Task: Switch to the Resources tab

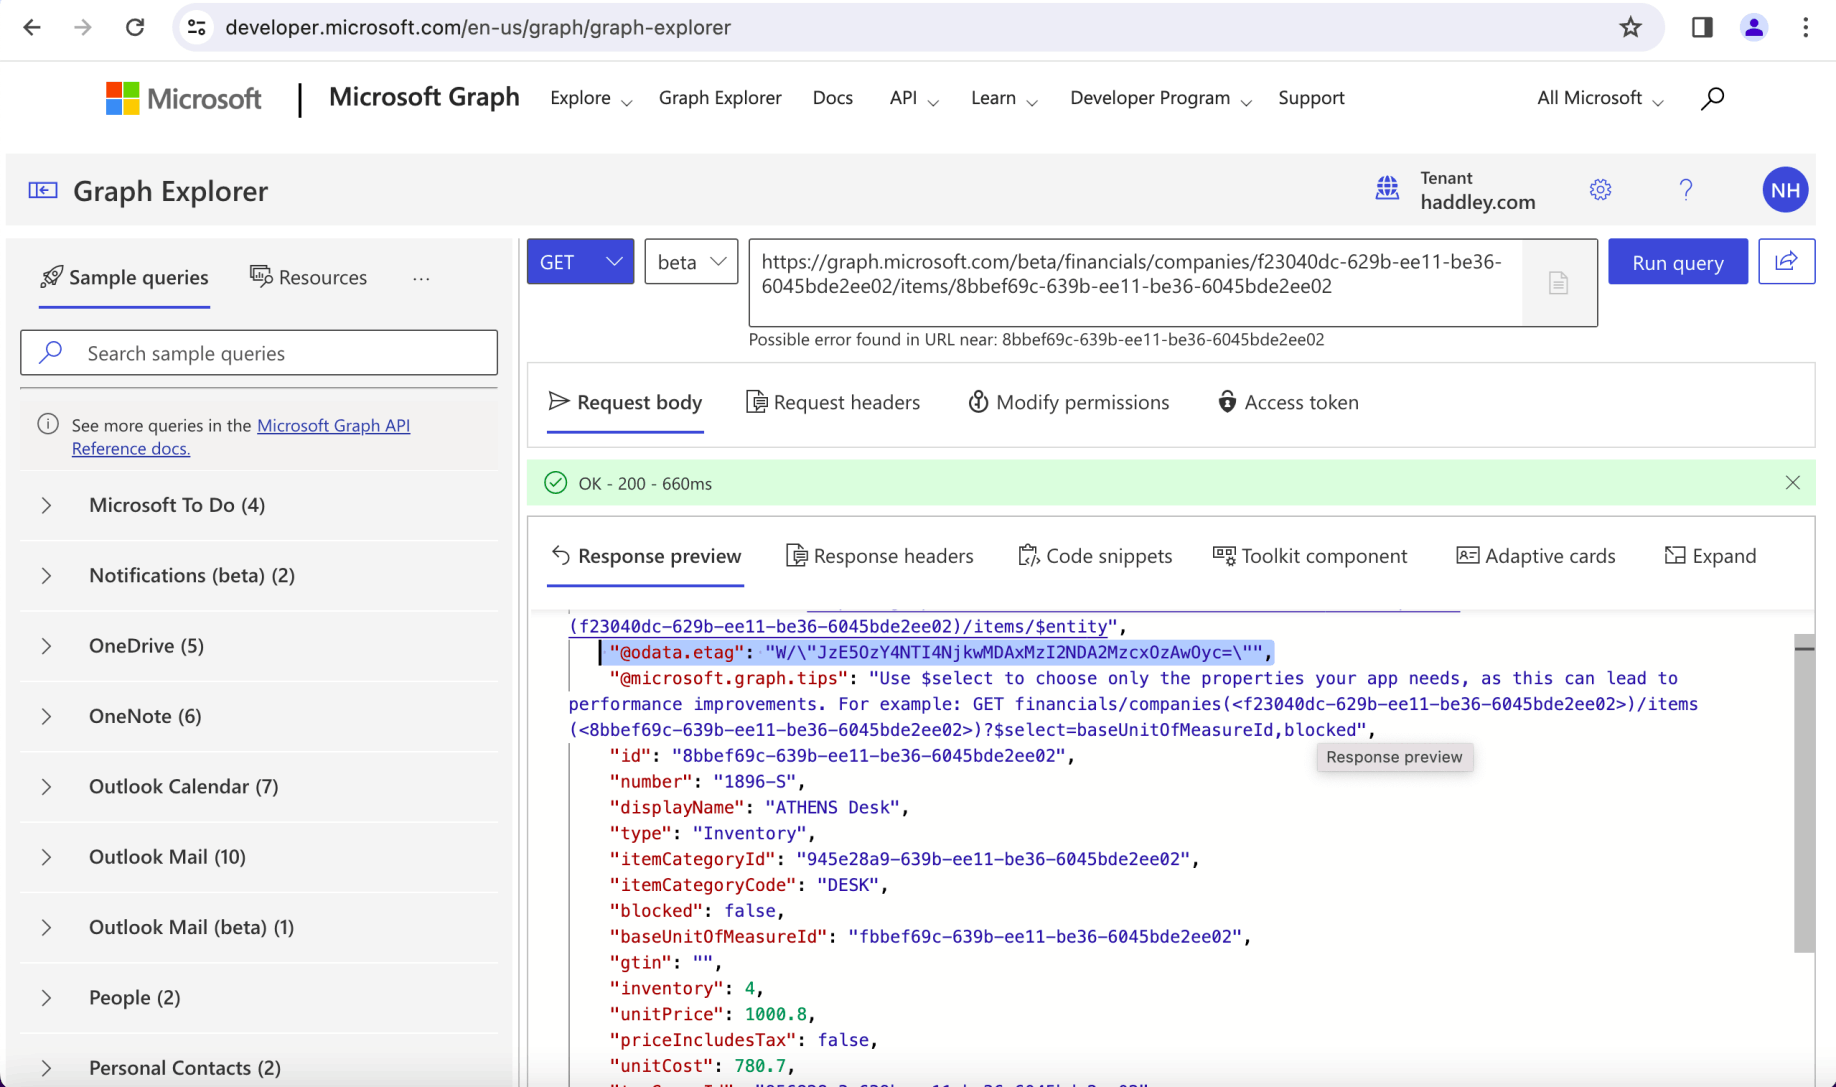Action: (x=308, y=277)
